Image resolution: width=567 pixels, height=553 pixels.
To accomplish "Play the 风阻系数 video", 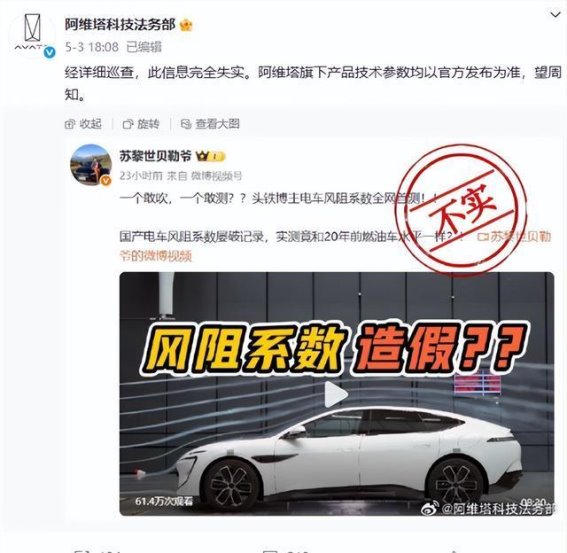I will tap(336, 394).
